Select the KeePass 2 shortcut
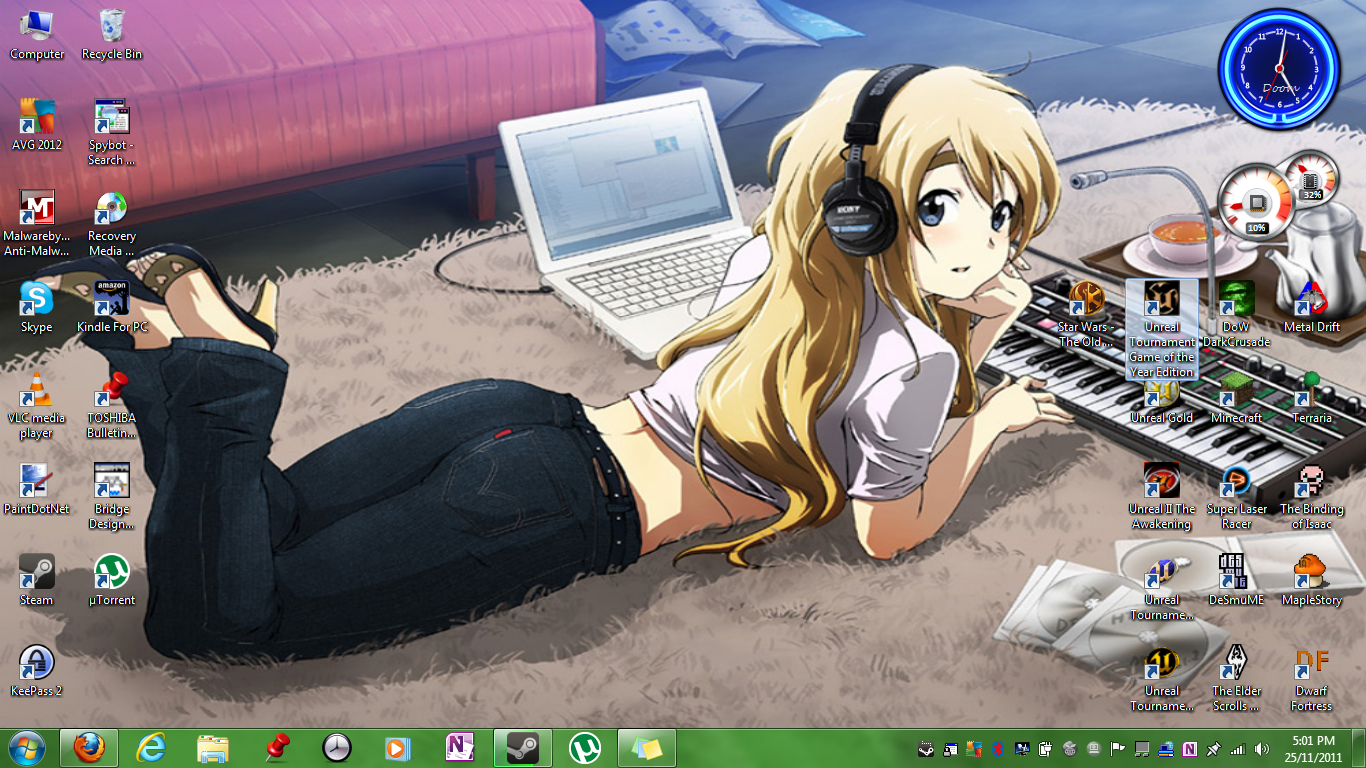This screenshot has height=768, width=1366. 37,671
